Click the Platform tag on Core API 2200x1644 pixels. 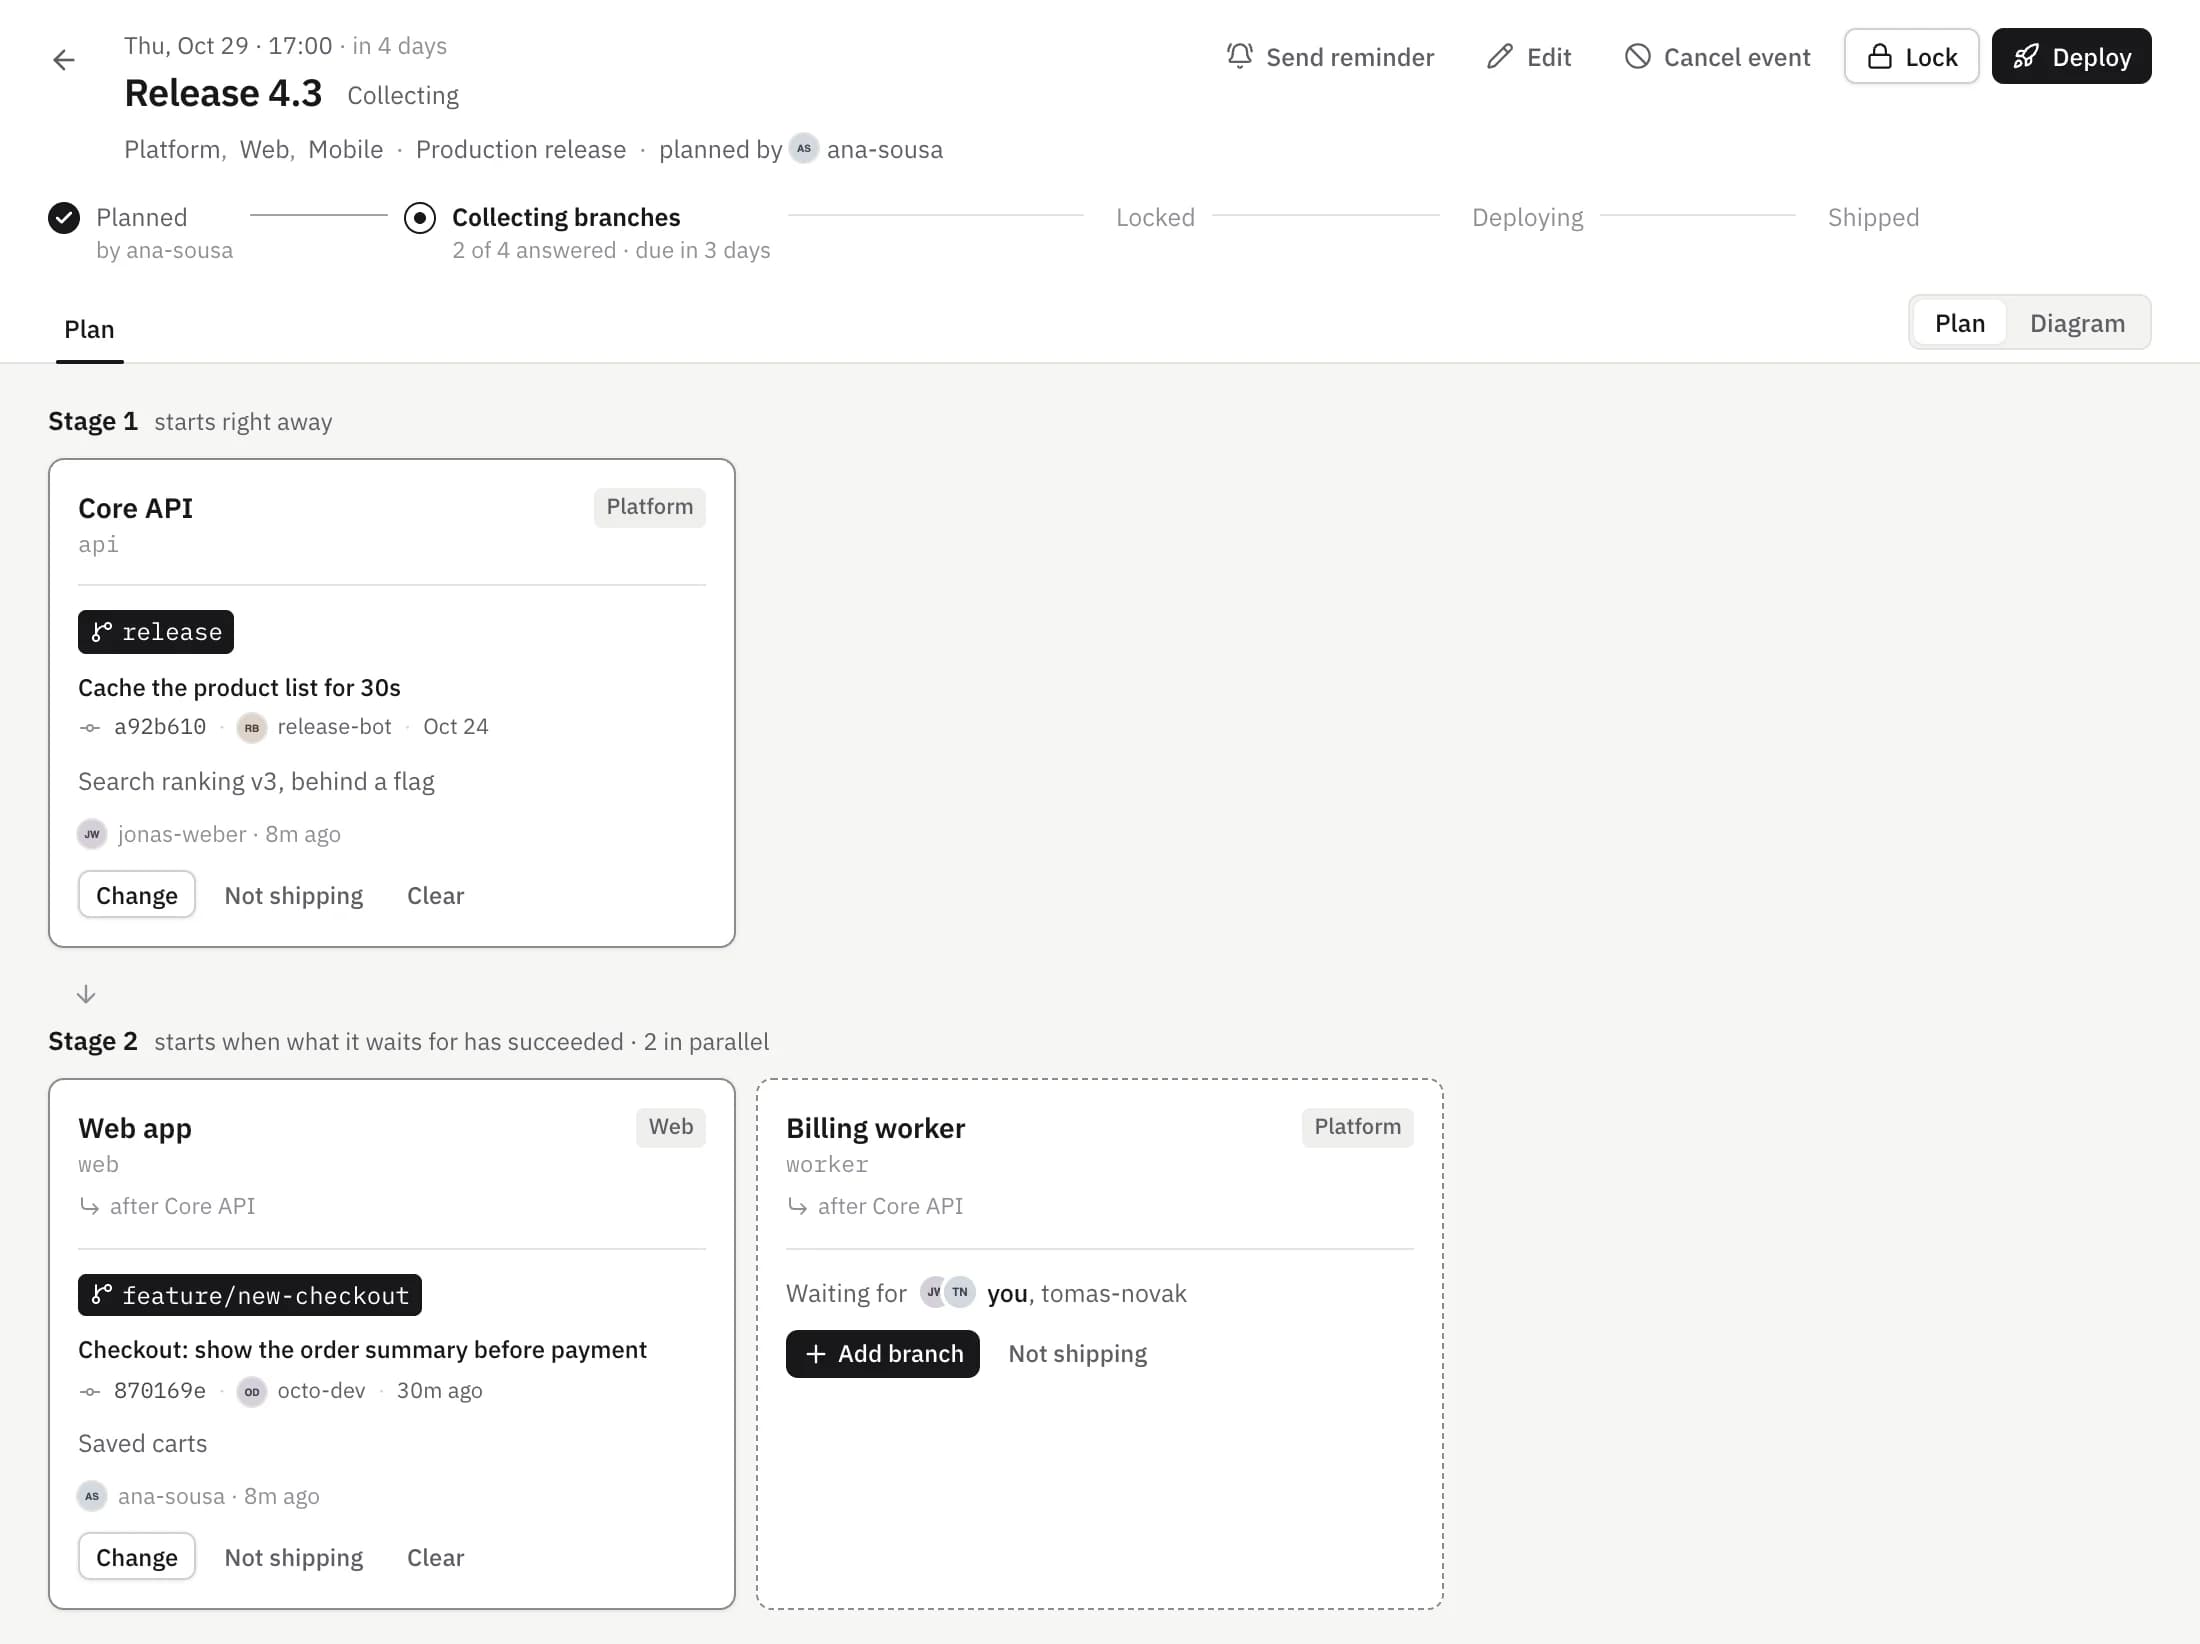(x=650, y=507)
